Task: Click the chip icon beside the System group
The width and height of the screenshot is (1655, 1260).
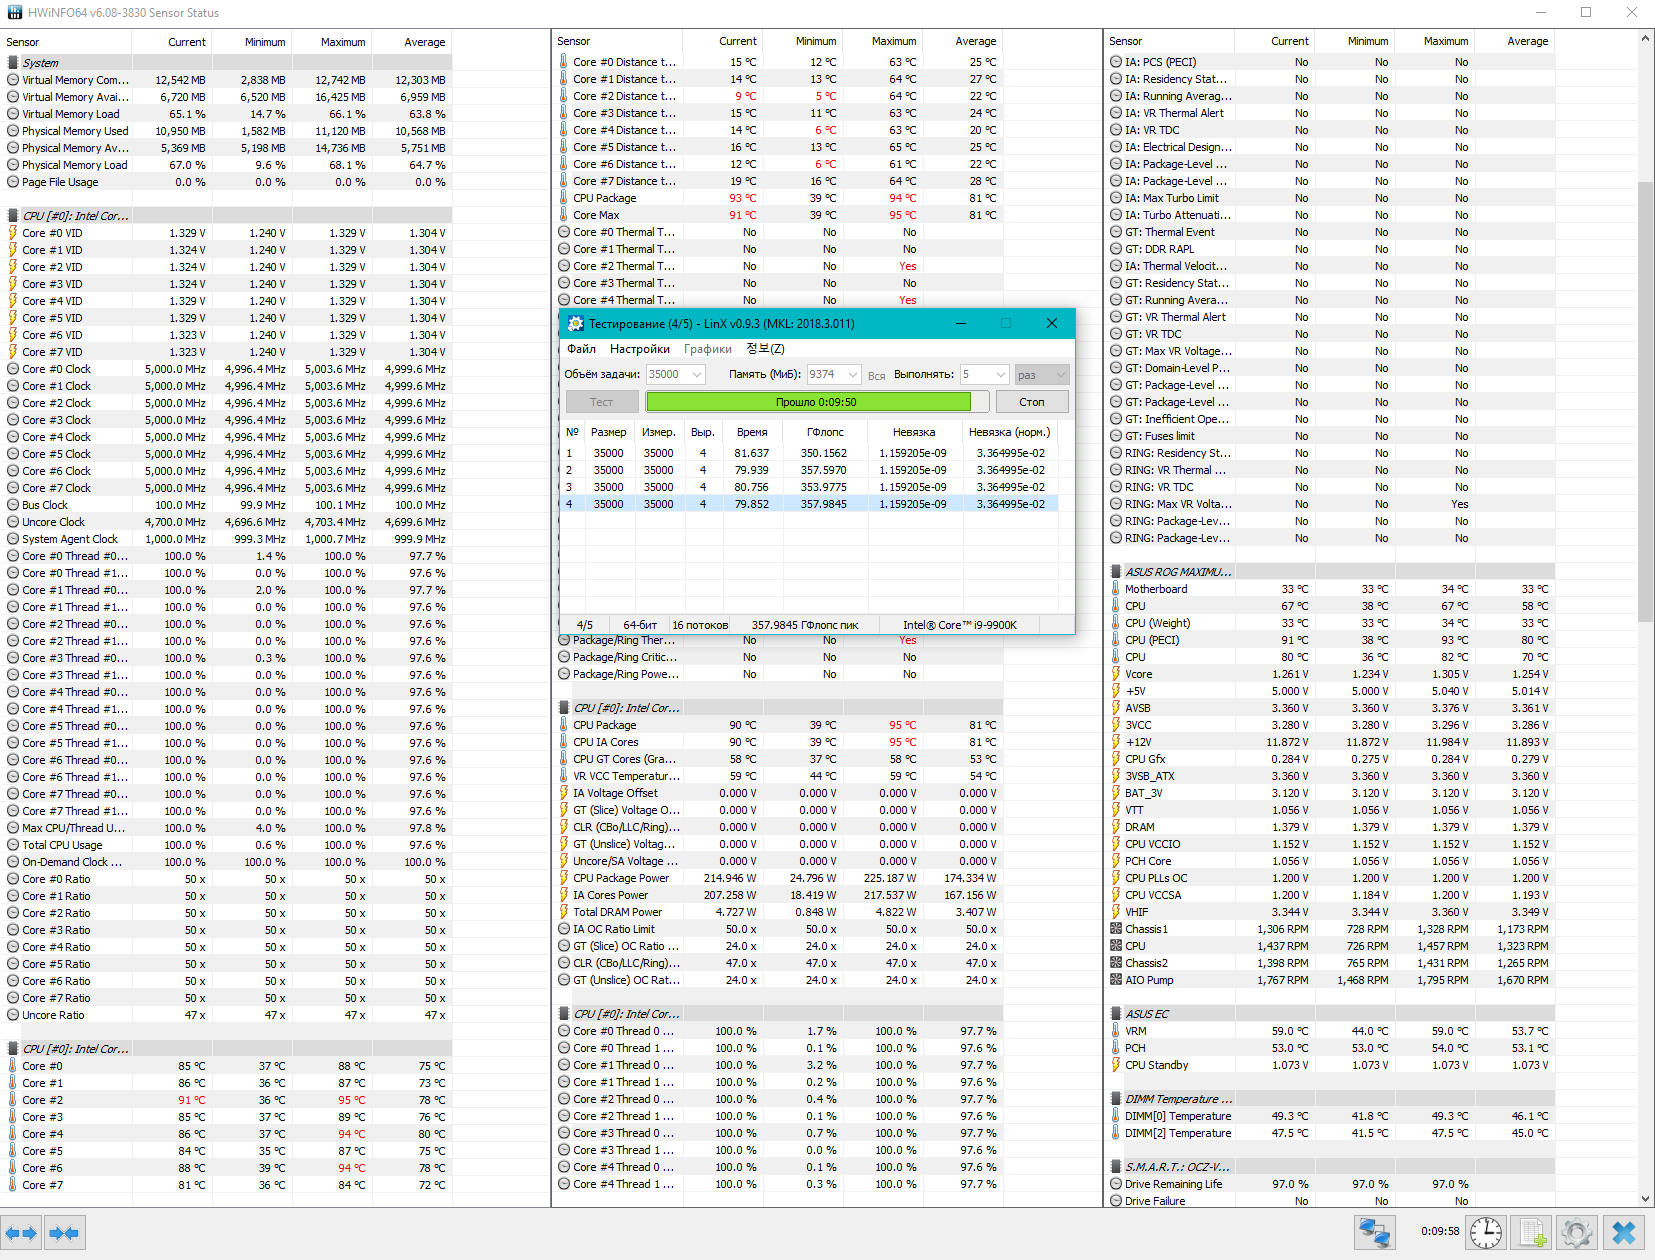Action: [13, 62]
